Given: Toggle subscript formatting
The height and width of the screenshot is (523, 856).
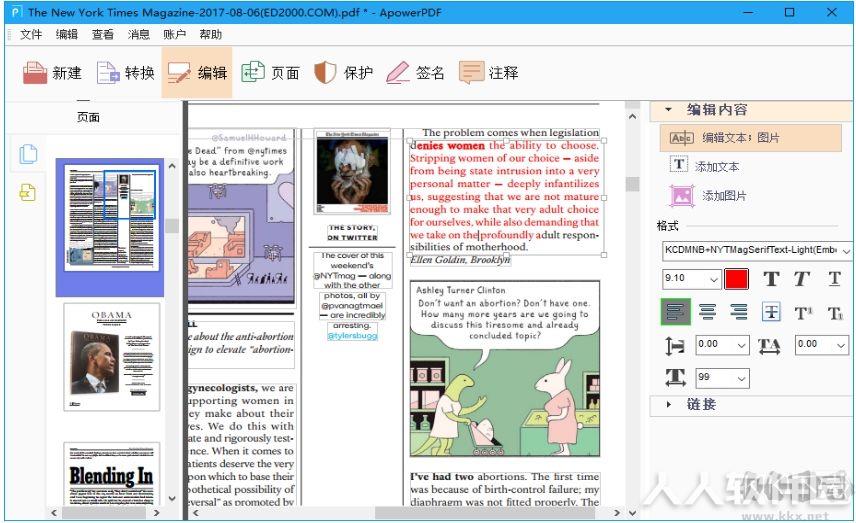Looking at the screenshot, I should pyautogui.click(x=835, y=313).
